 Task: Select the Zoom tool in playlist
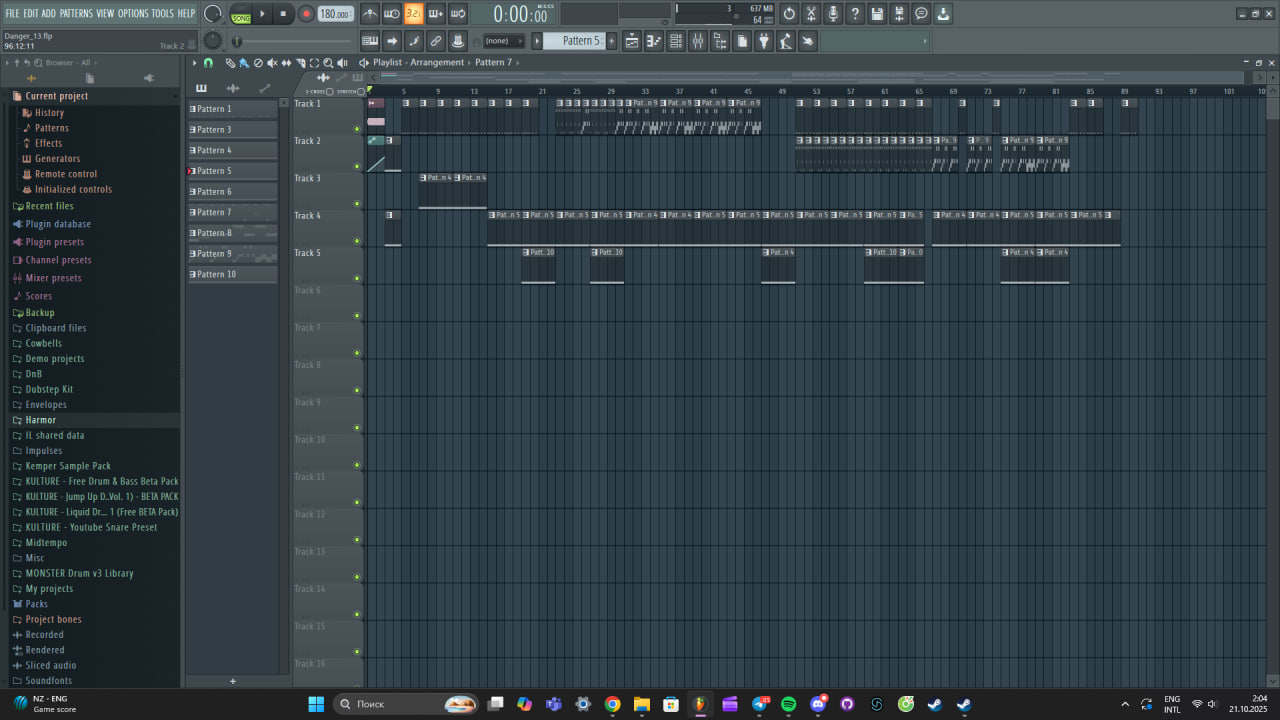(x=328, y=63)
